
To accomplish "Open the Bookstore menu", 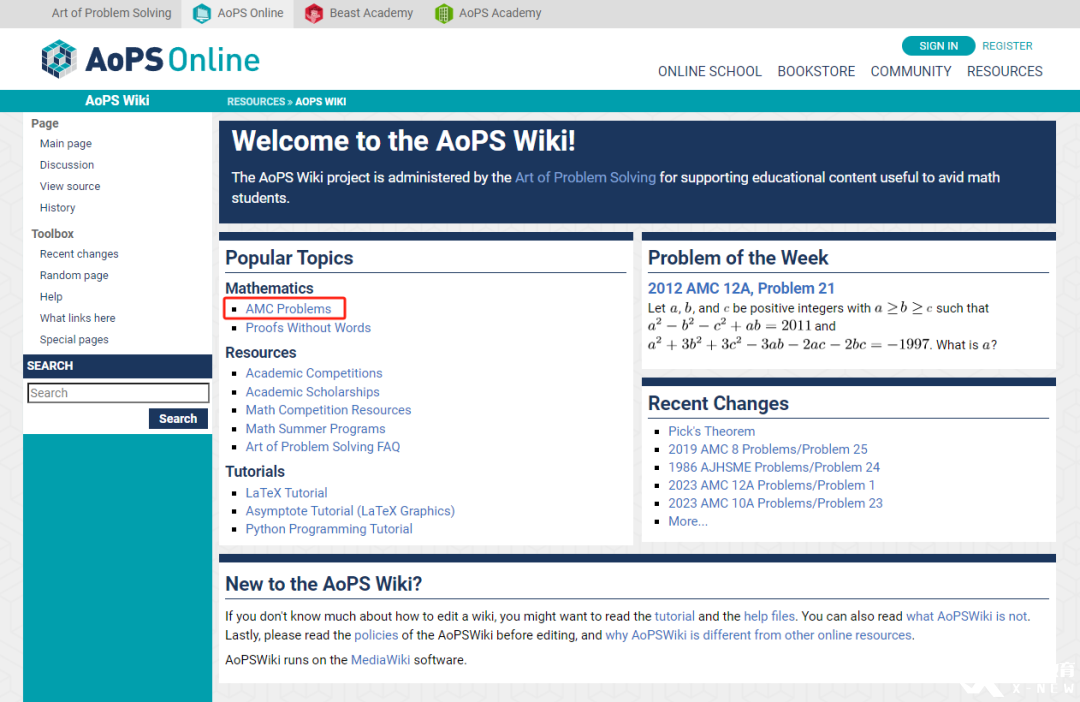I will point(816,72).
